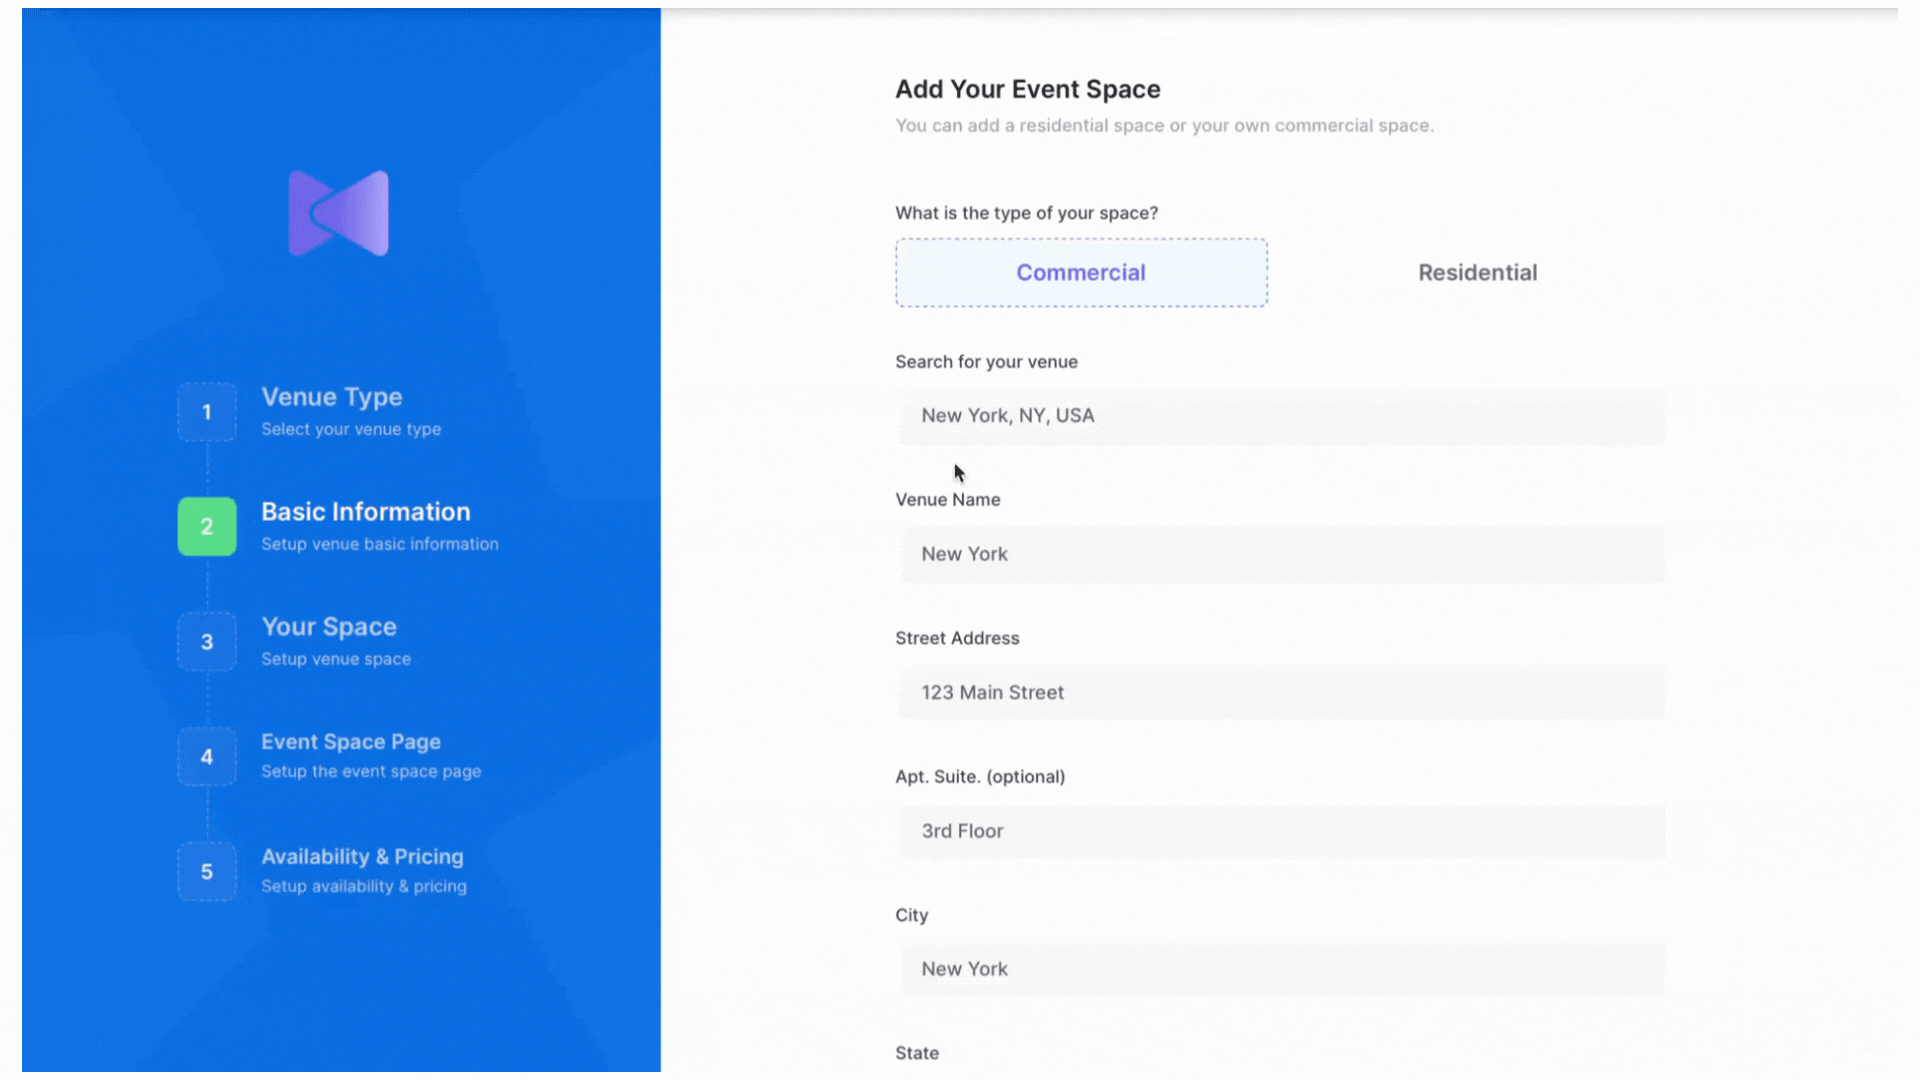Click the bowtie logo icon

click(338, 213)
